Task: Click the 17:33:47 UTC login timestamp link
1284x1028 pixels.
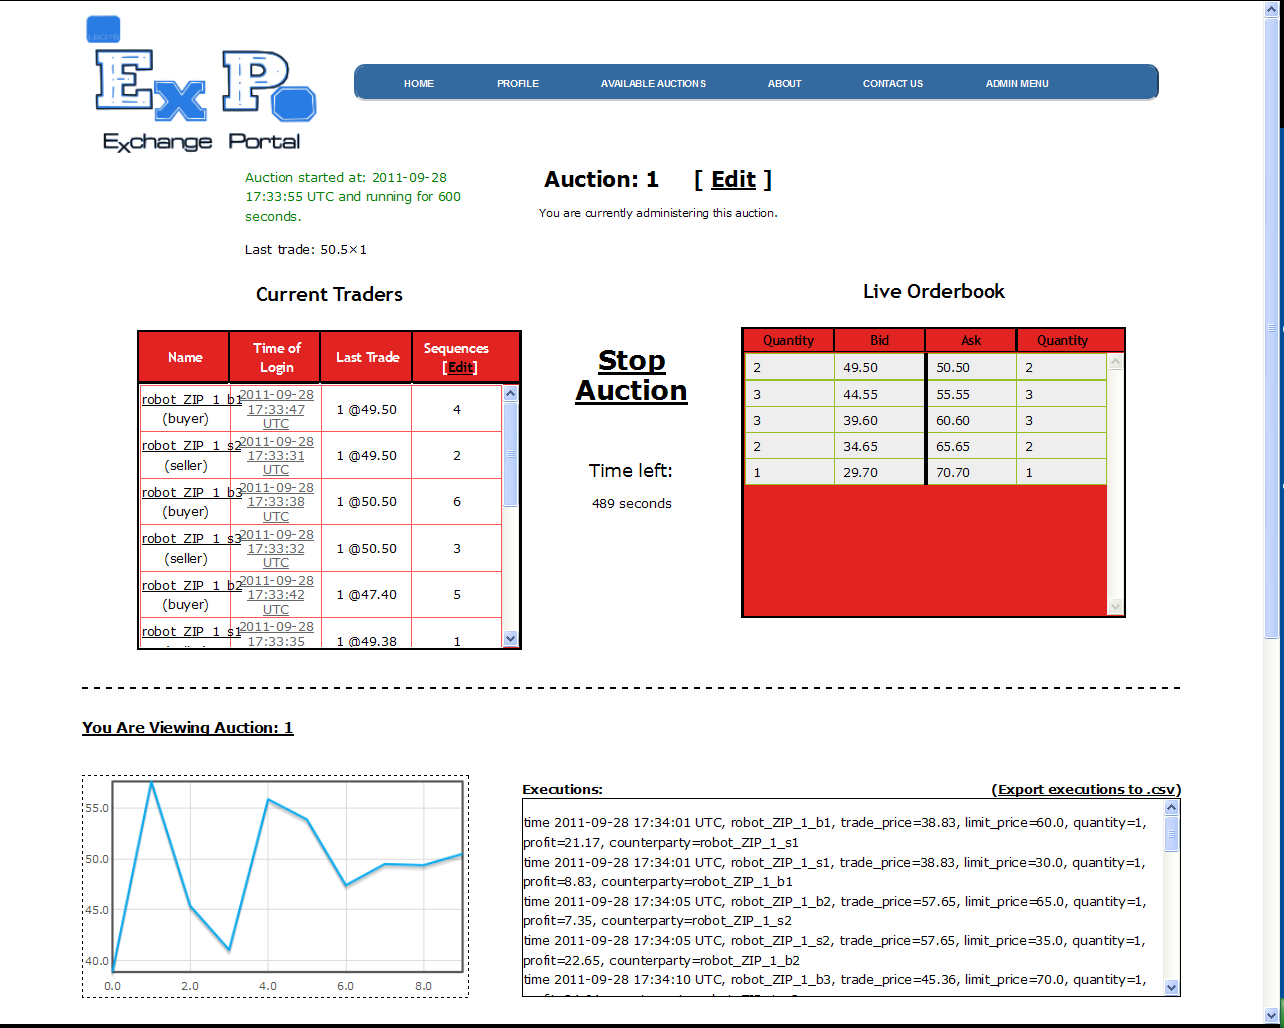Action: click(x=275, y=408)
